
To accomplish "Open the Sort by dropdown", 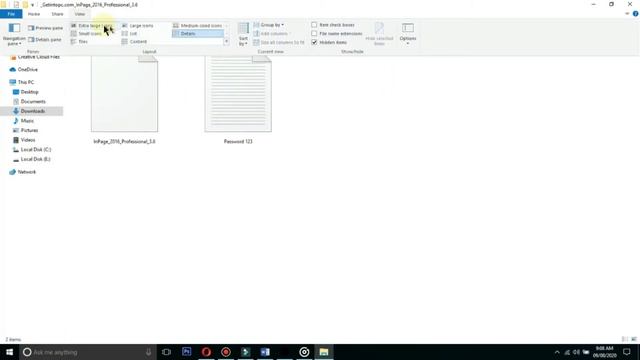I will click(x=243, y=34).
